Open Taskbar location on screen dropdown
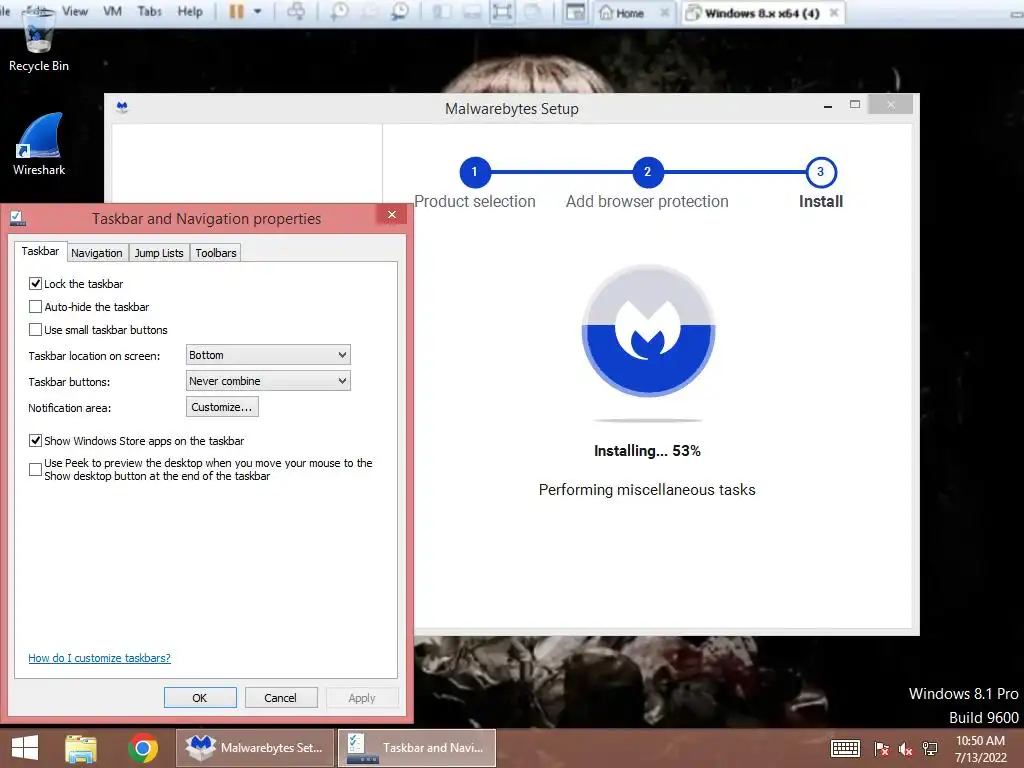 pos(268,355)
